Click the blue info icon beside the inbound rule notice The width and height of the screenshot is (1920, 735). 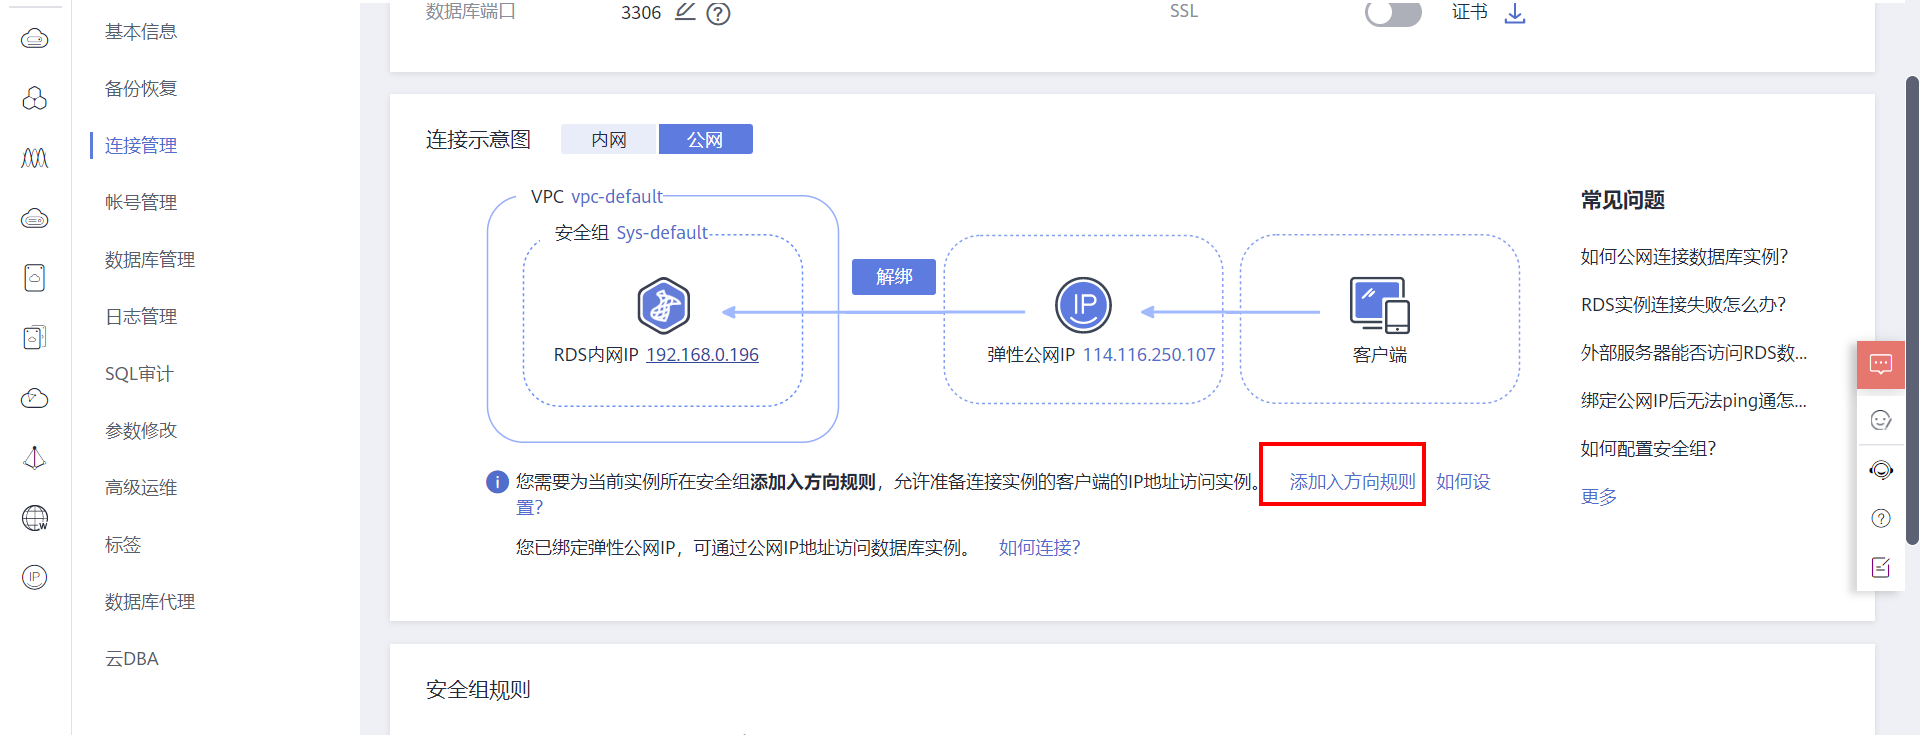pyautogui.click(x=497, y=482)
